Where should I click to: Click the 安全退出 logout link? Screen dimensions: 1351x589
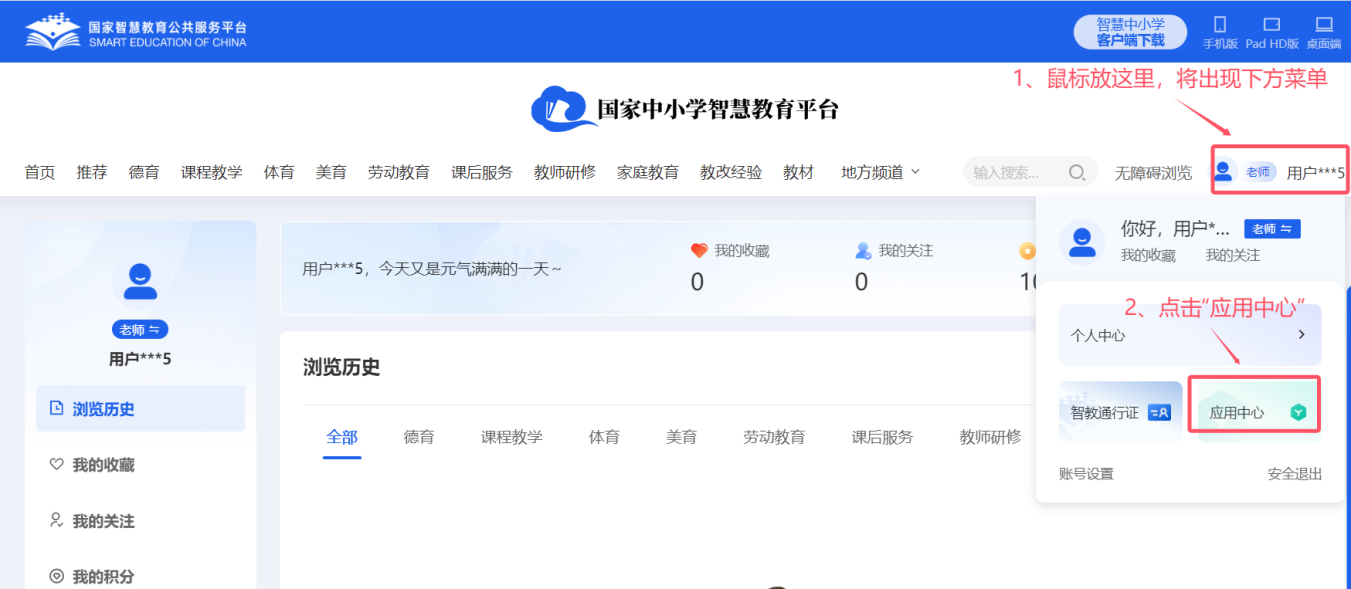(1294, 474)
